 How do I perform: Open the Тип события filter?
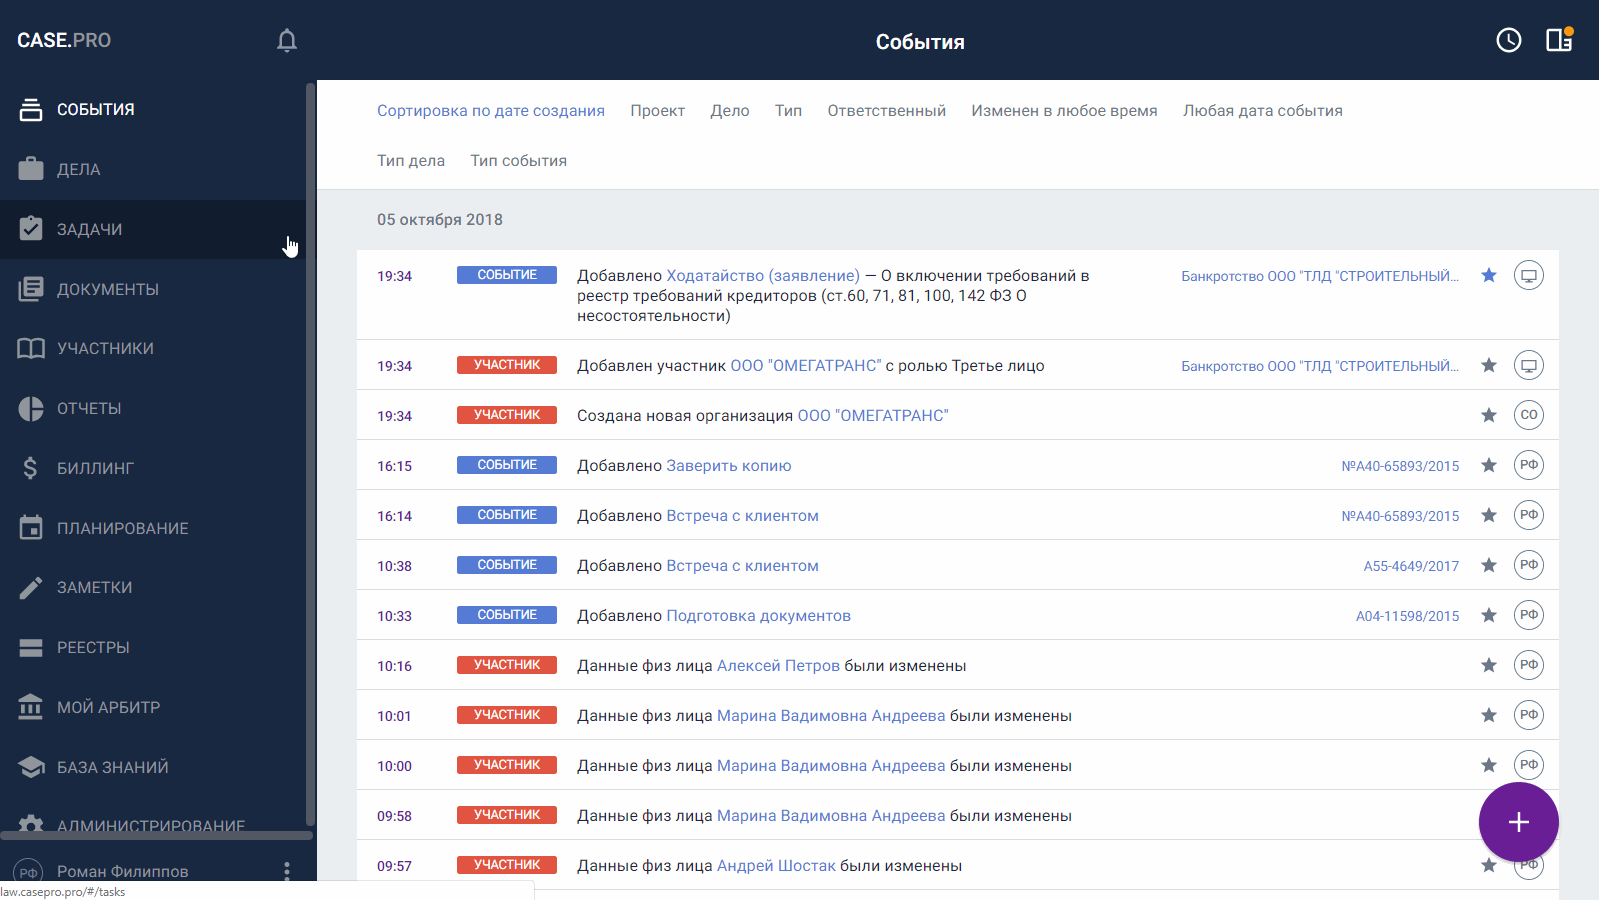pyautogui.click(x=519, y=161)
